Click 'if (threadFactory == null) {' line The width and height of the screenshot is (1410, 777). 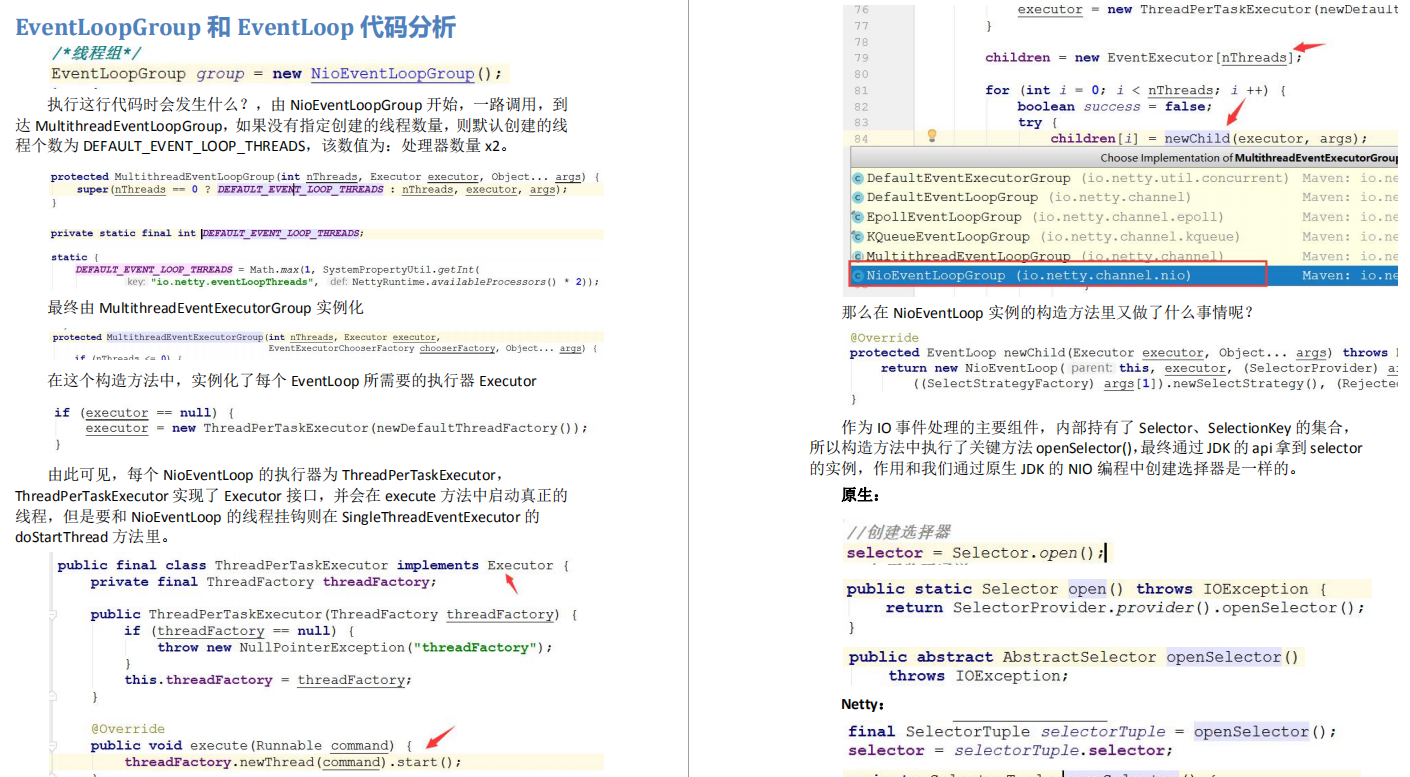tap(240, 631)
